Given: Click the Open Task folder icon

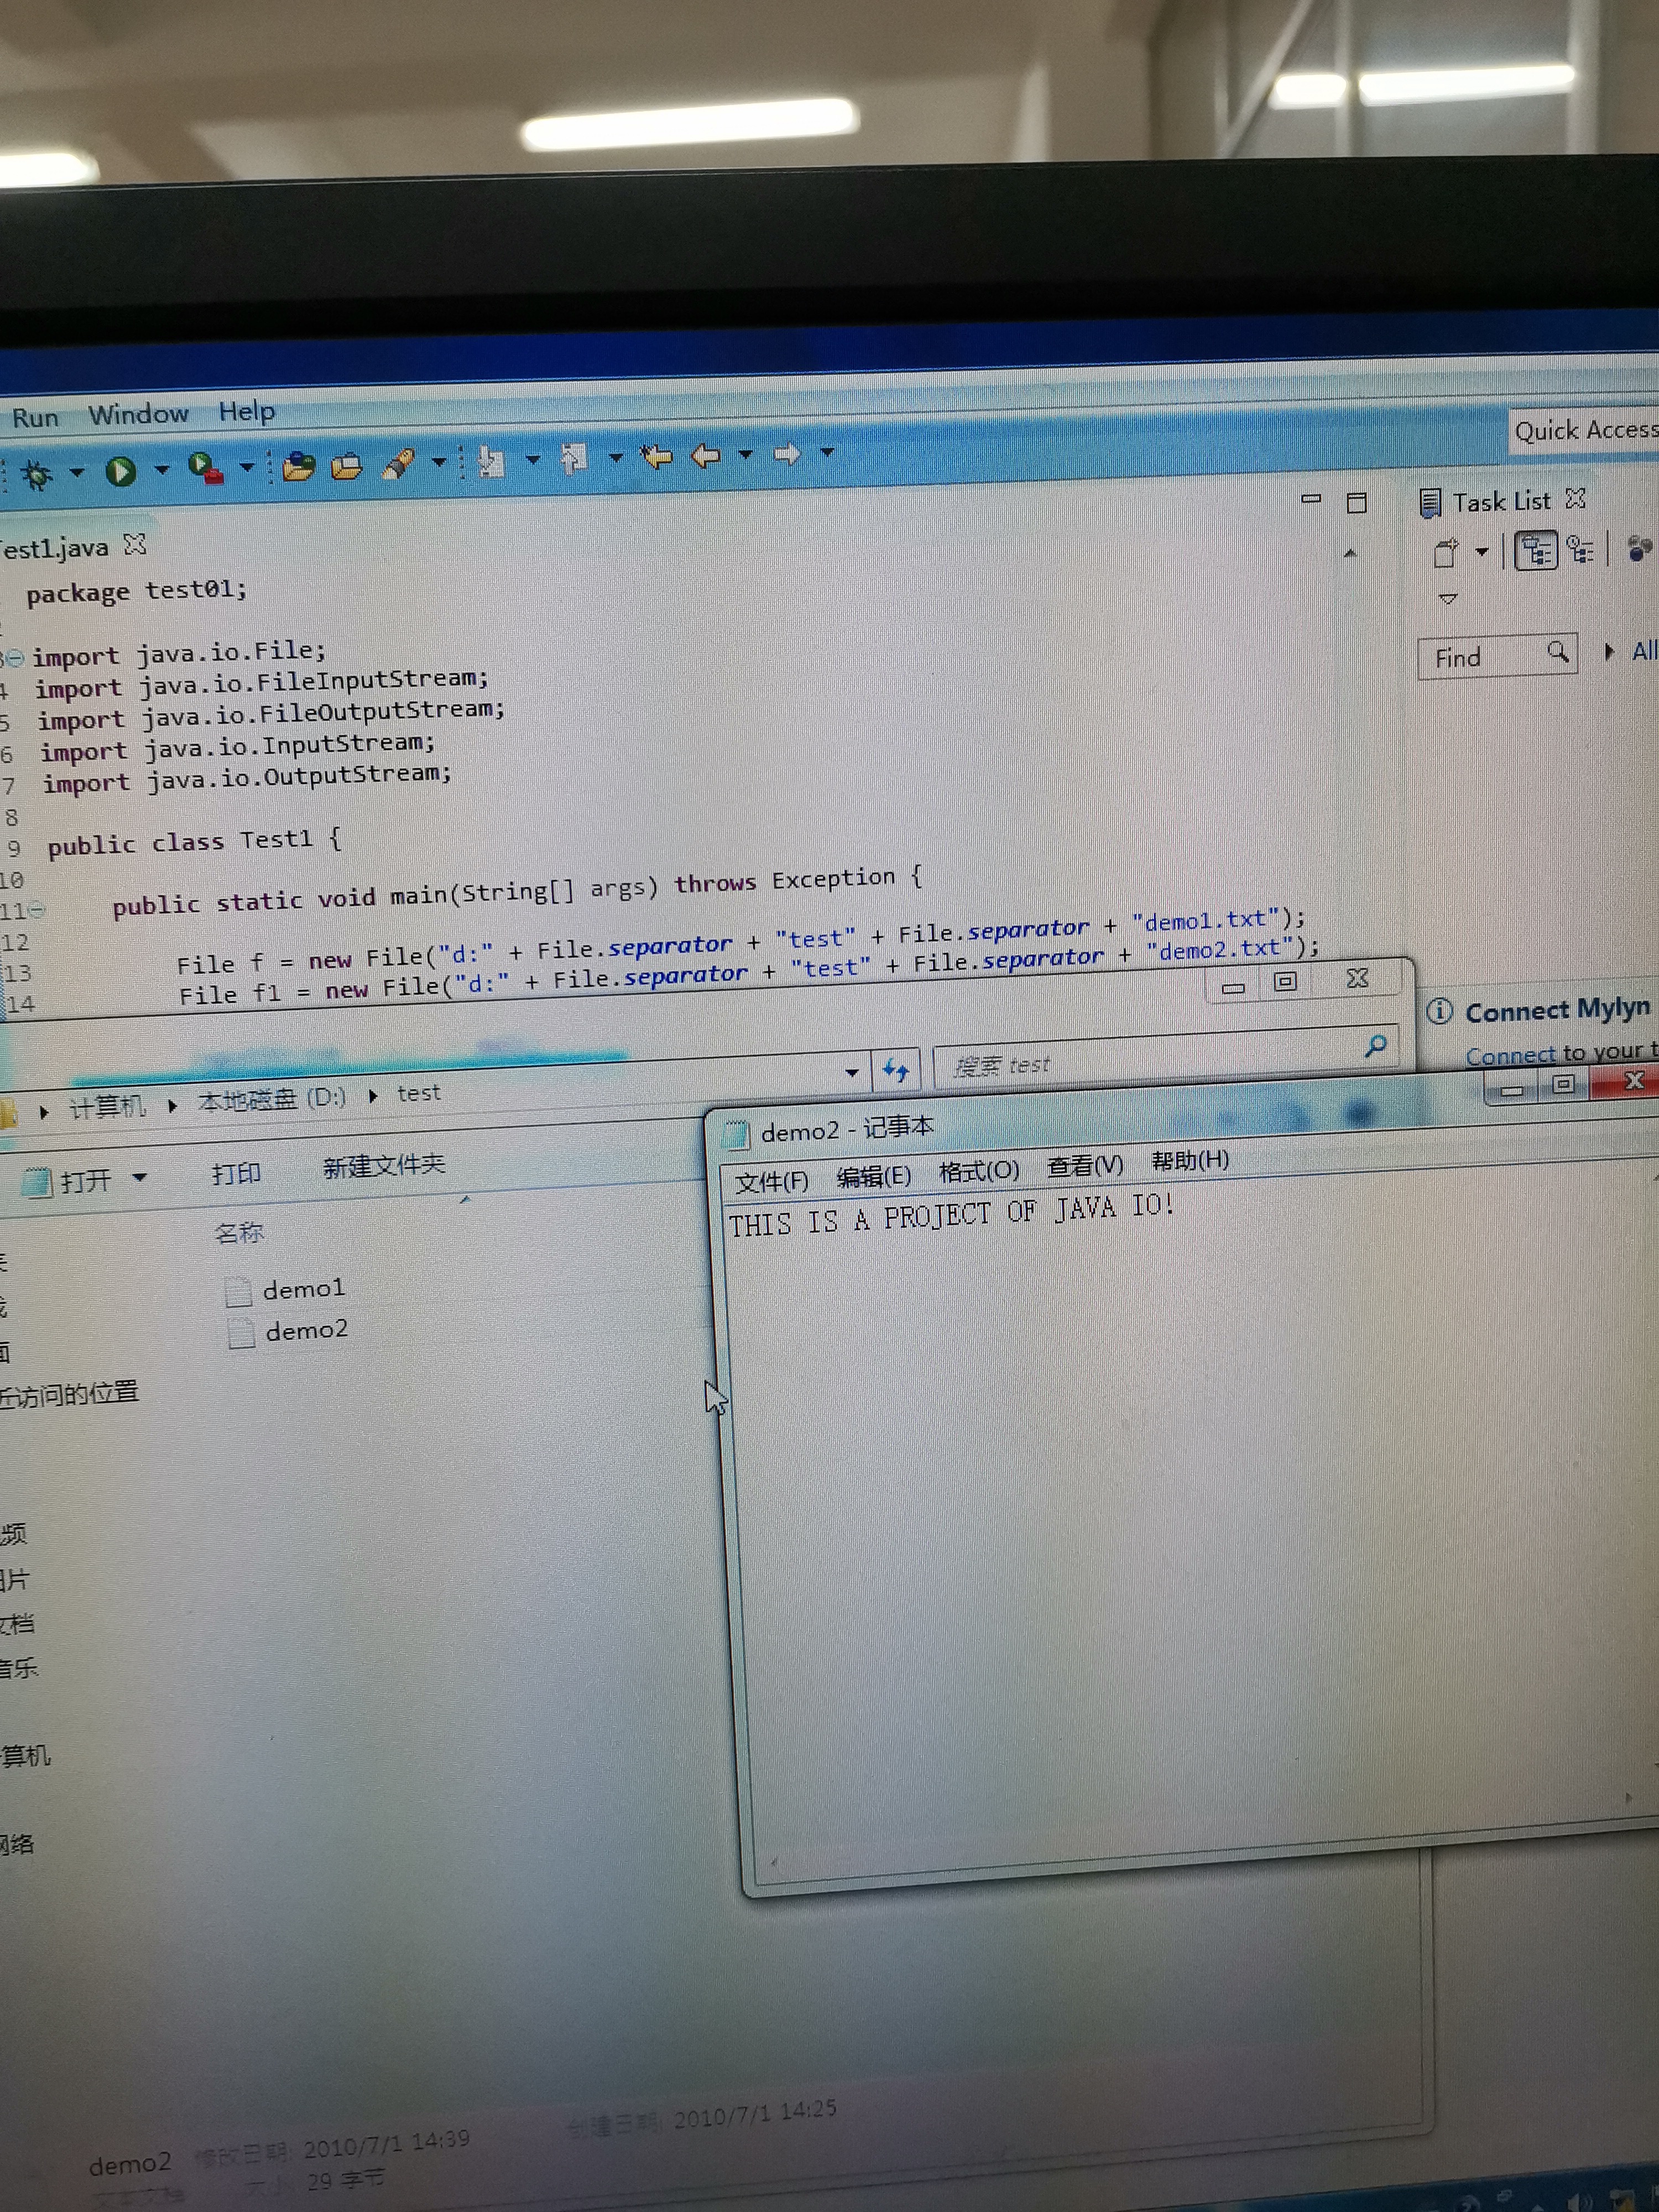Looking at the screenshot, I should [x=346, y=466].
